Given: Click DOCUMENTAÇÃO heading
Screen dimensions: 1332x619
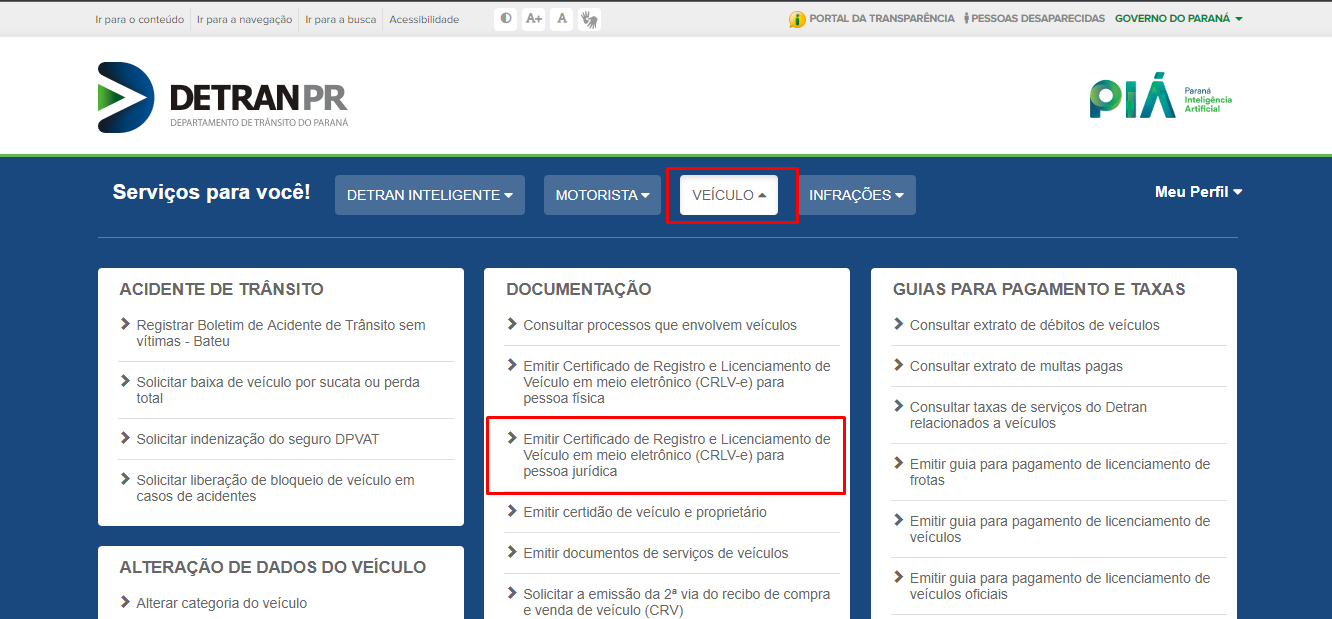Looking at the screenshot, I should click(579, 289).
